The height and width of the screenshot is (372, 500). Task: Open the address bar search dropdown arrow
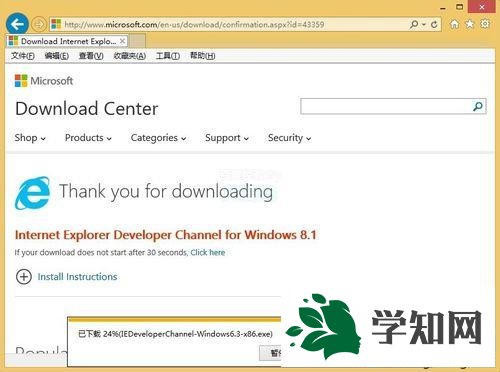(424, 24)
